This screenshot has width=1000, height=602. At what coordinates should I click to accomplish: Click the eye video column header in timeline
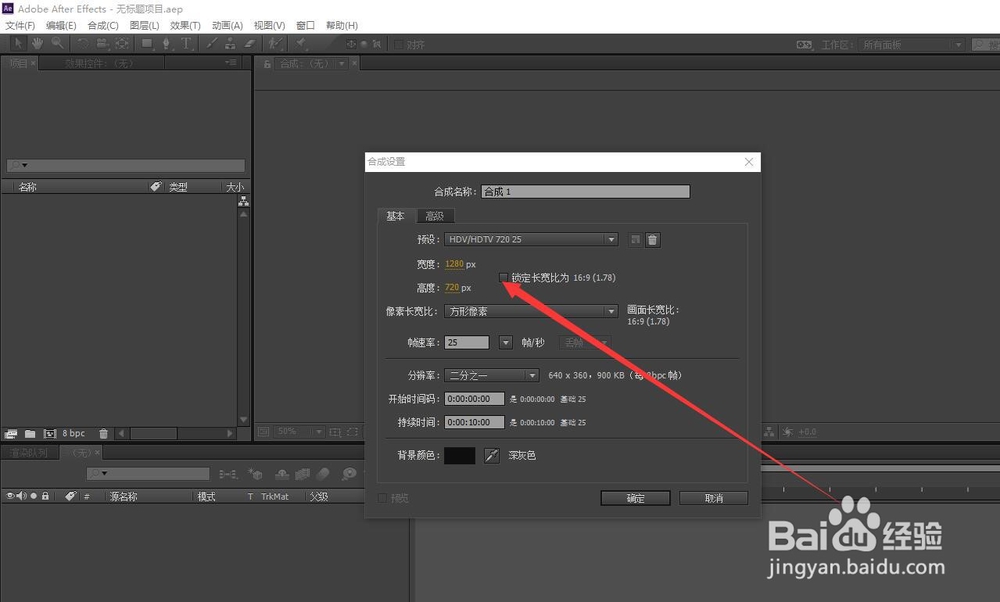10,496
